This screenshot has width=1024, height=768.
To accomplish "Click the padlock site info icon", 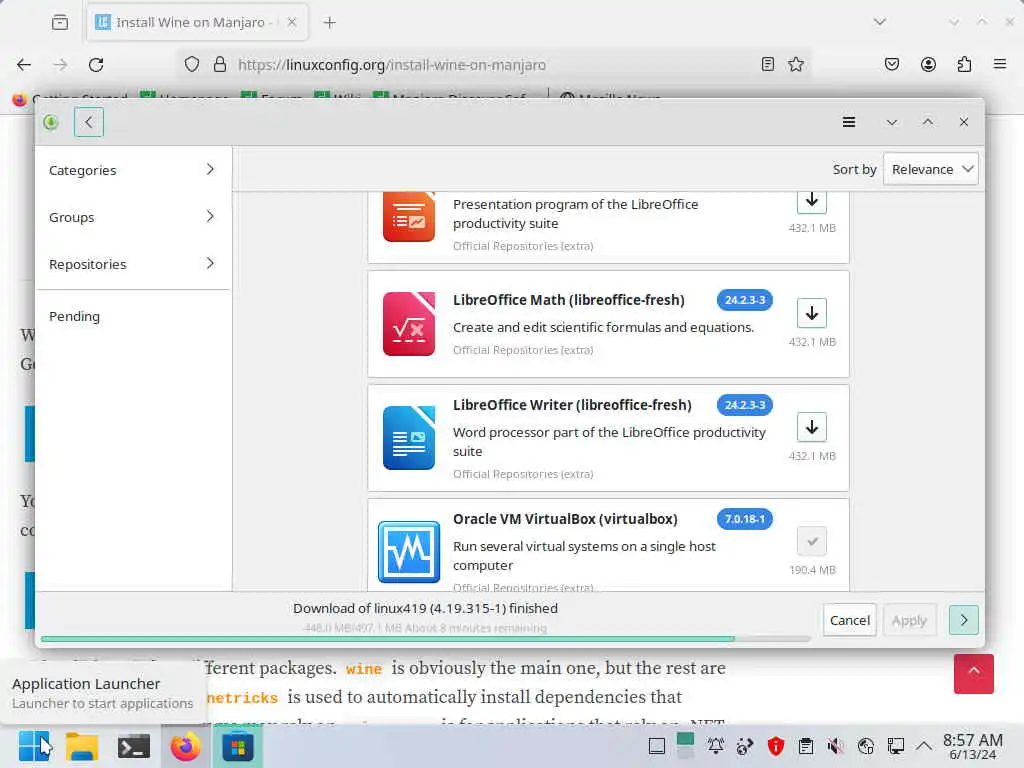I will pyautogui.click(x=220, y=65).
